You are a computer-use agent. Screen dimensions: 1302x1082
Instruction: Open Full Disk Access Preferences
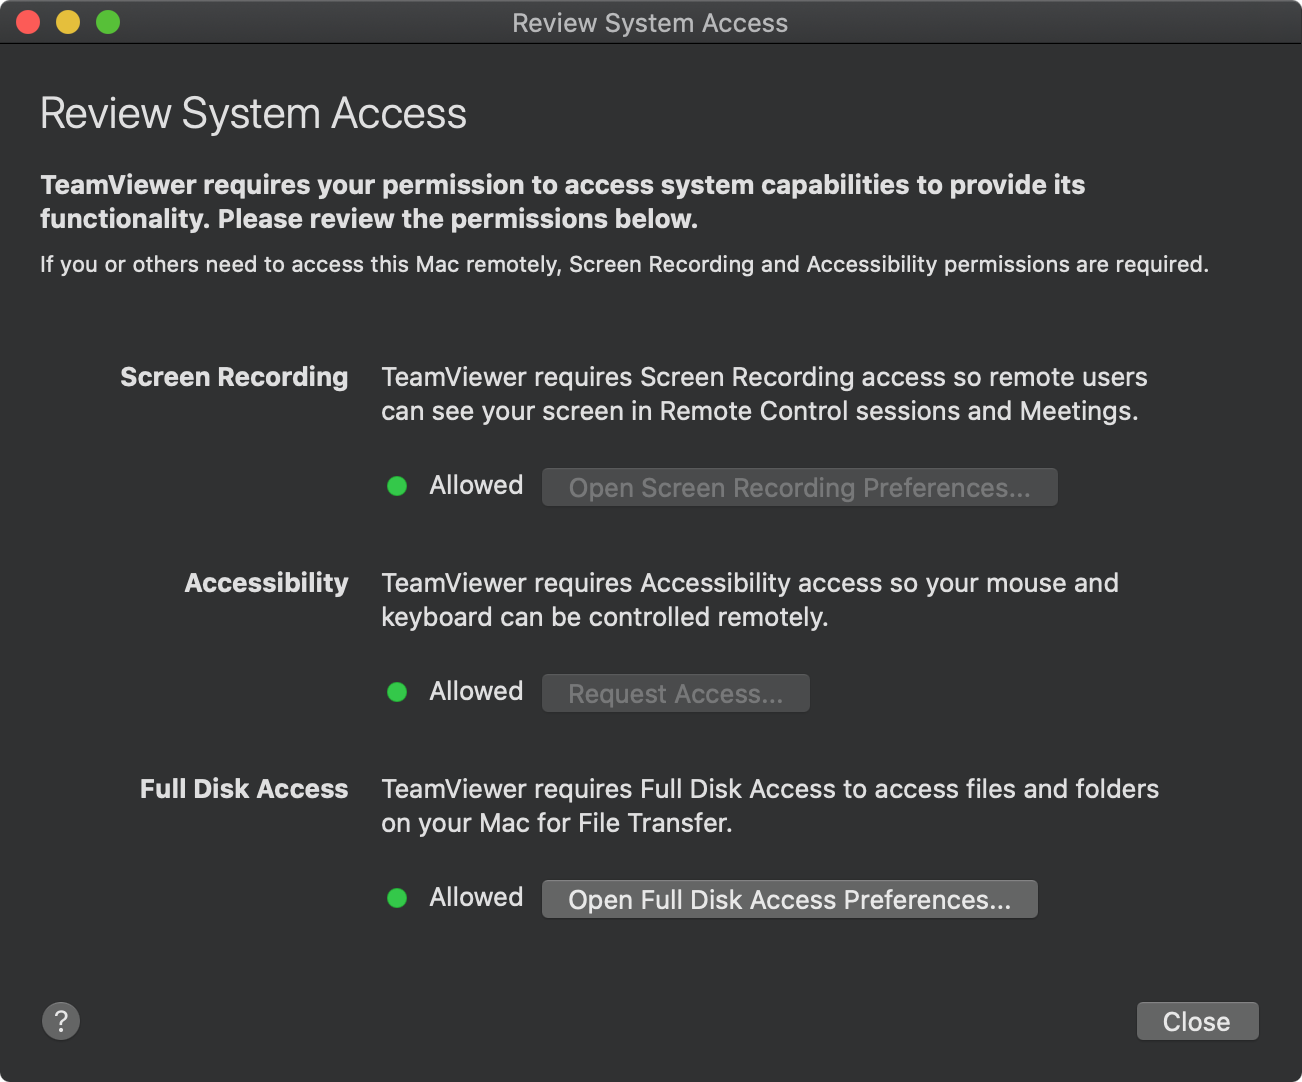pos(789,899)
